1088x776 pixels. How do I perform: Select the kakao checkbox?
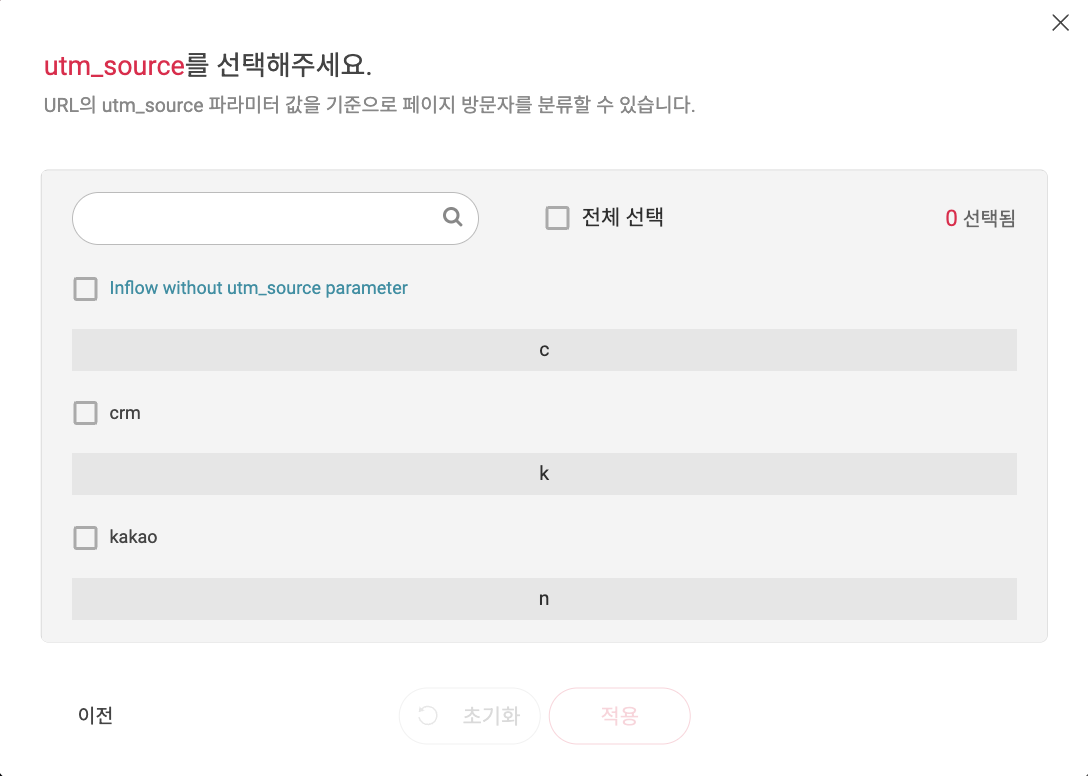pyautogui.click(x=85, y=537)
